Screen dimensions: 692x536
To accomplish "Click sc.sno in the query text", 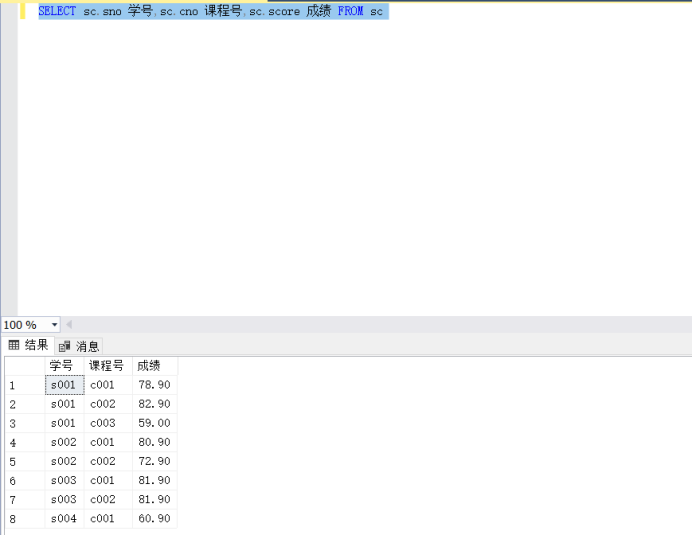I will click(102, 11).
